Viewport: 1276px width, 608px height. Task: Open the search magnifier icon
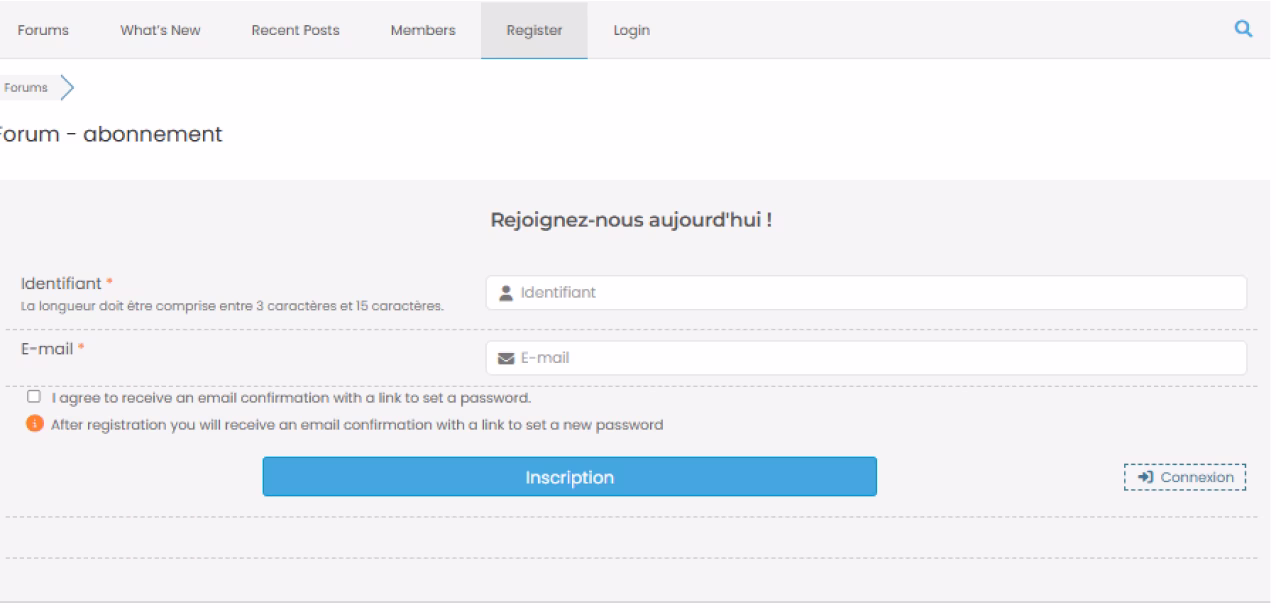pyautogui.click(x=1244, y=30)
